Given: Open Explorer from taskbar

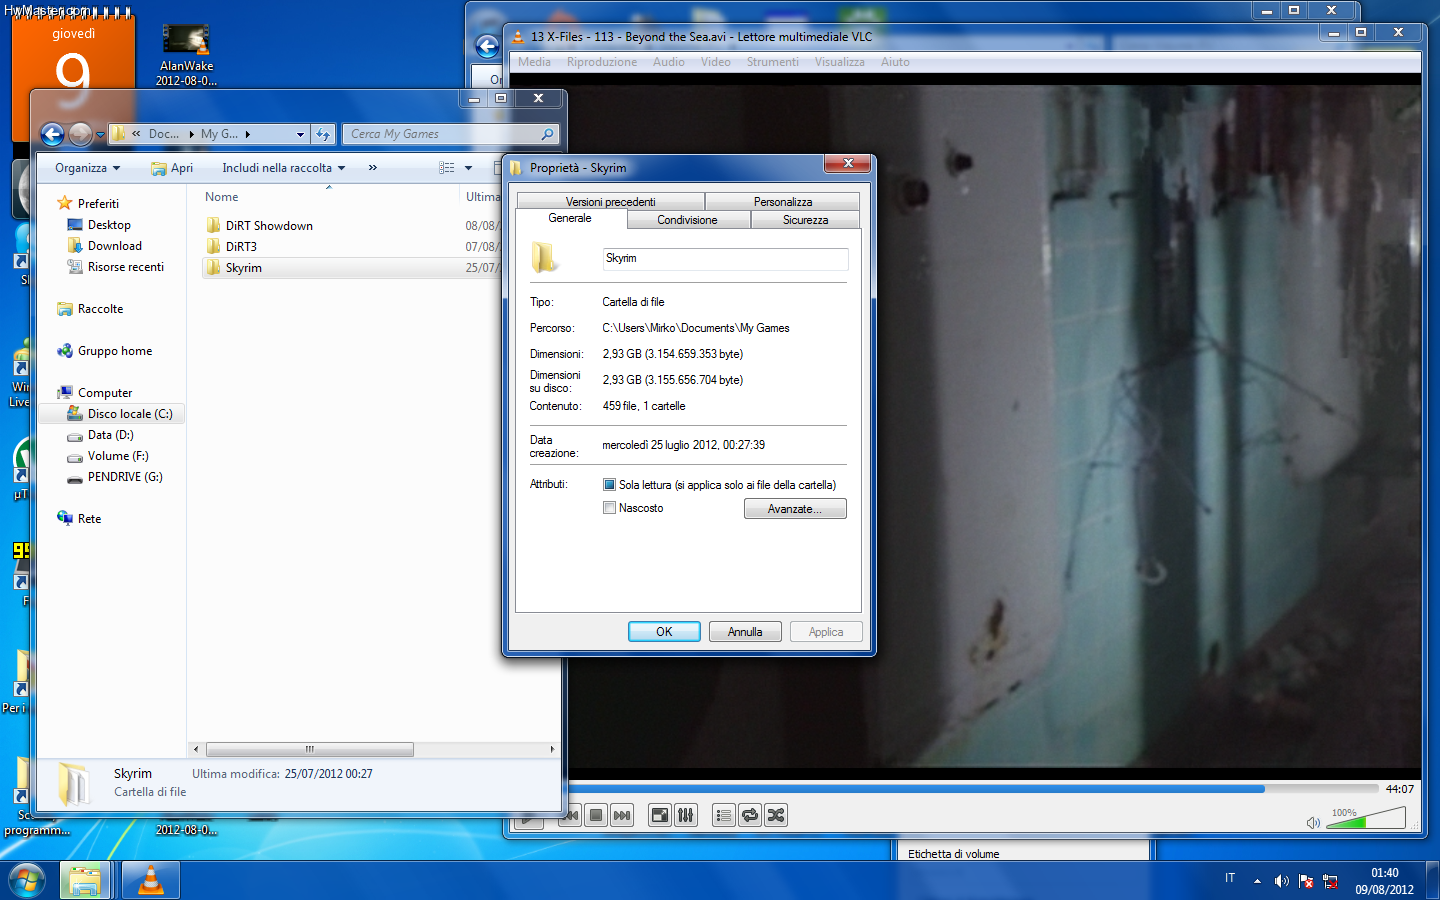Looking at the screenshot, I should (85, 881).
